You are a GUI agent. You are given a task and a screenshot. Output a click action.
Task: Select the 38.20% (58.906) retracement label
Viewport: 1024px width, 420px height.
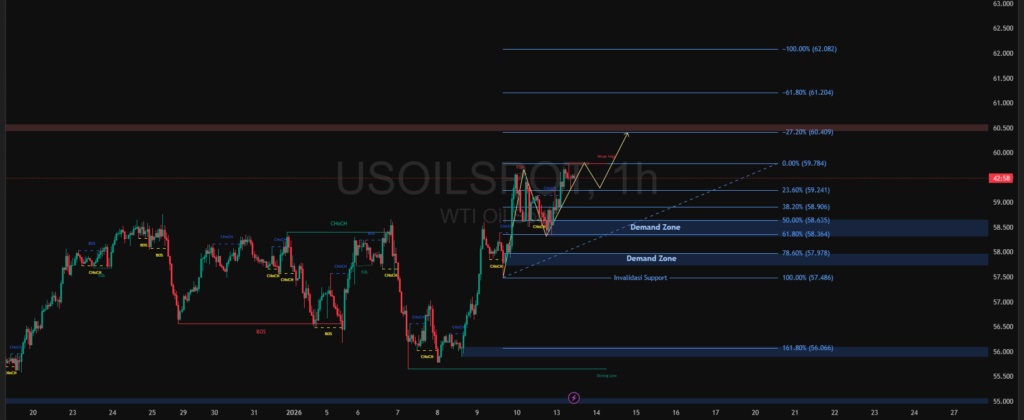click(808, 207)
